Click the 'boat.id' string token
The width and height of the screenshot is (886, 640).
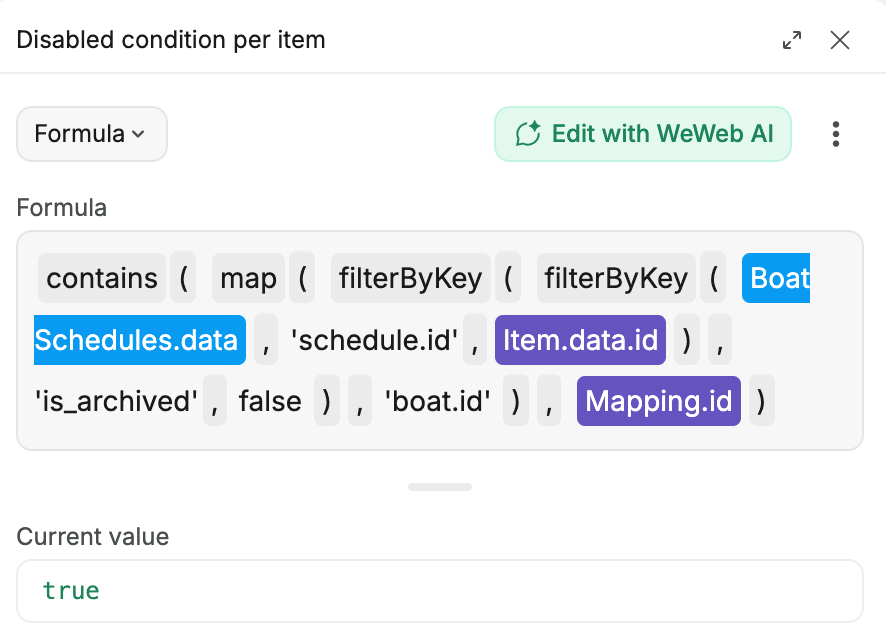tap(438, 402)
